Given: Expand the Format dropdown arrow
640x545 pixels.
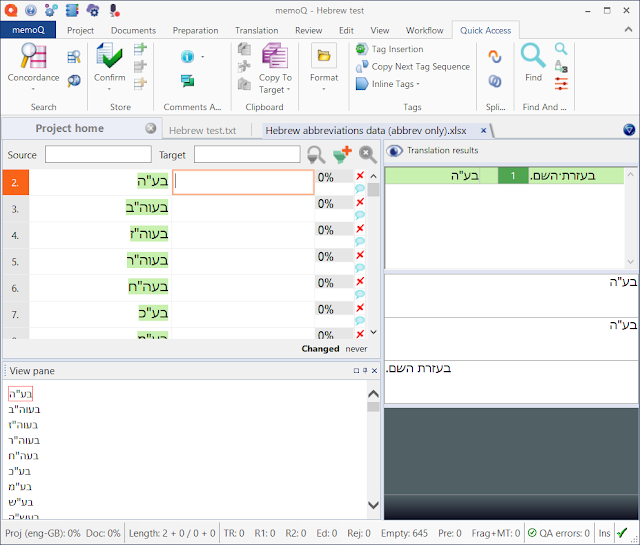Looking at the screenshot, I should coord(324,89).
